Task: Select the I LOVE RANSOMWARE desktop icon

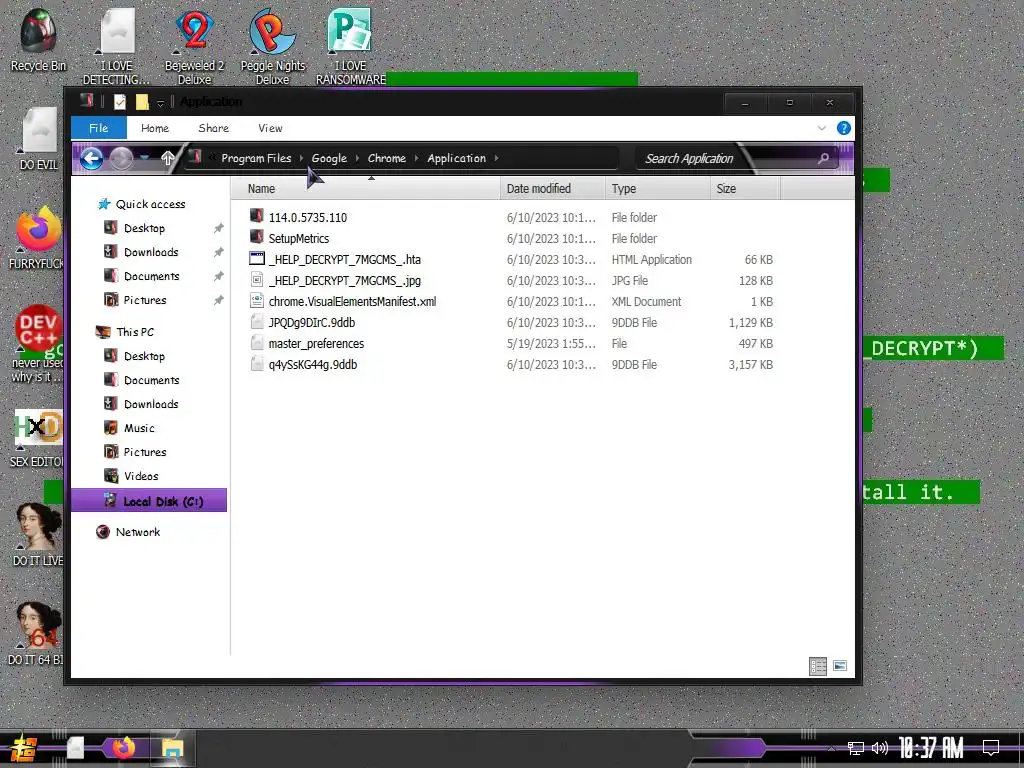Action: point(351,47)
